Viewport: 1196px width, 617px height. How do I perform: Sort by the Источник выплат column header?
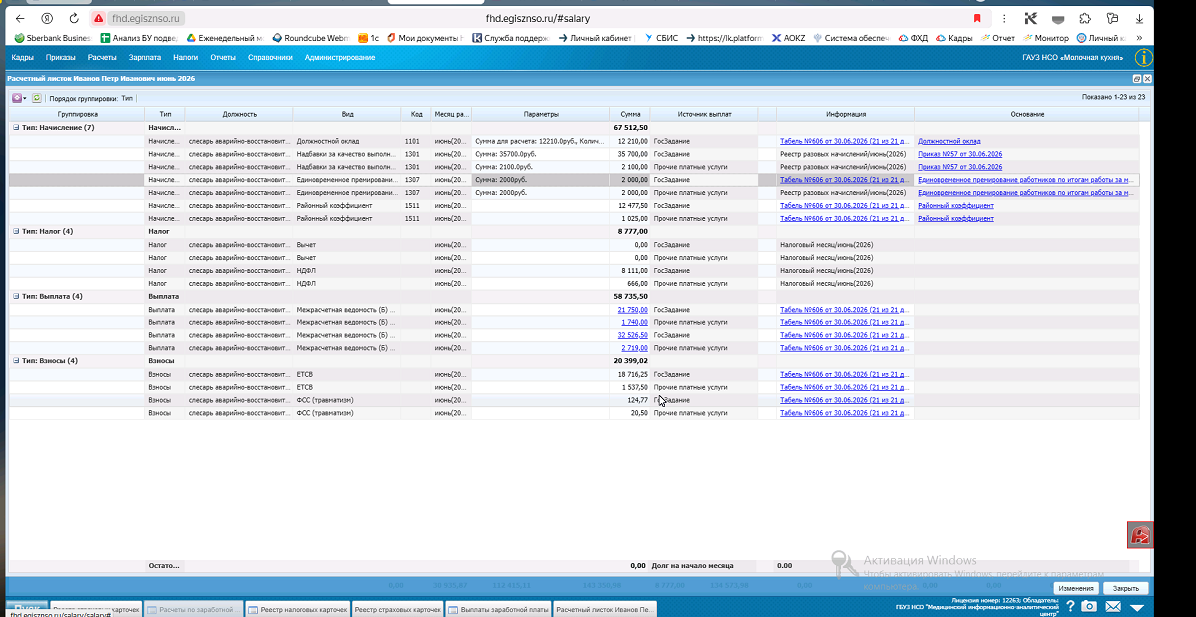pos(704,114)
